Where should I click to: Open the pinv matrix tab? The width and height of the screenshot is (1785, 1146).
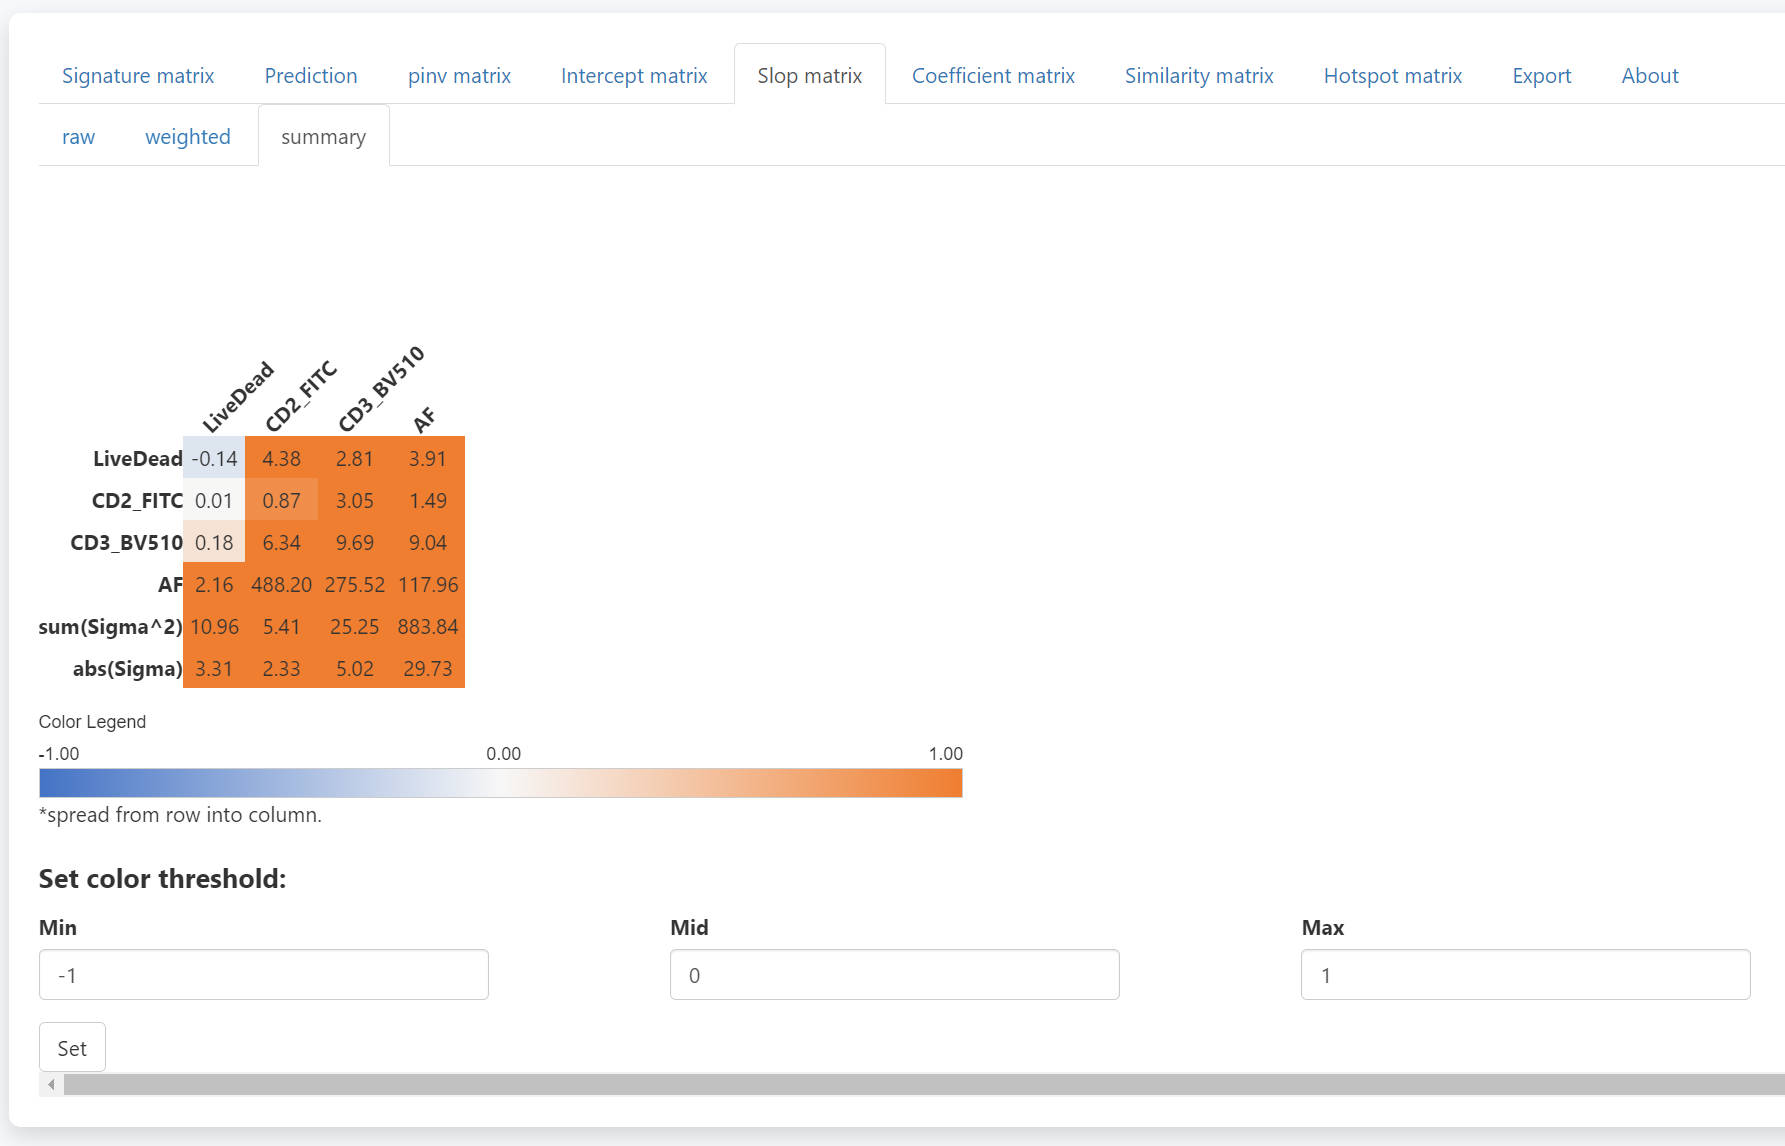[459, 76]
